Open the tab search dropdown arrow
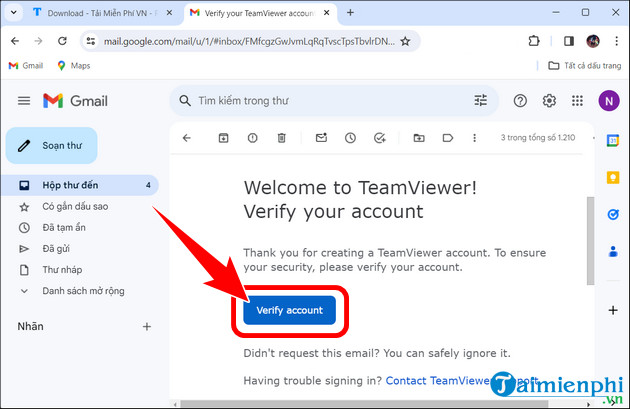Image resolution: width=630 pixels, height=409 pixels. [x=14, y=12]
